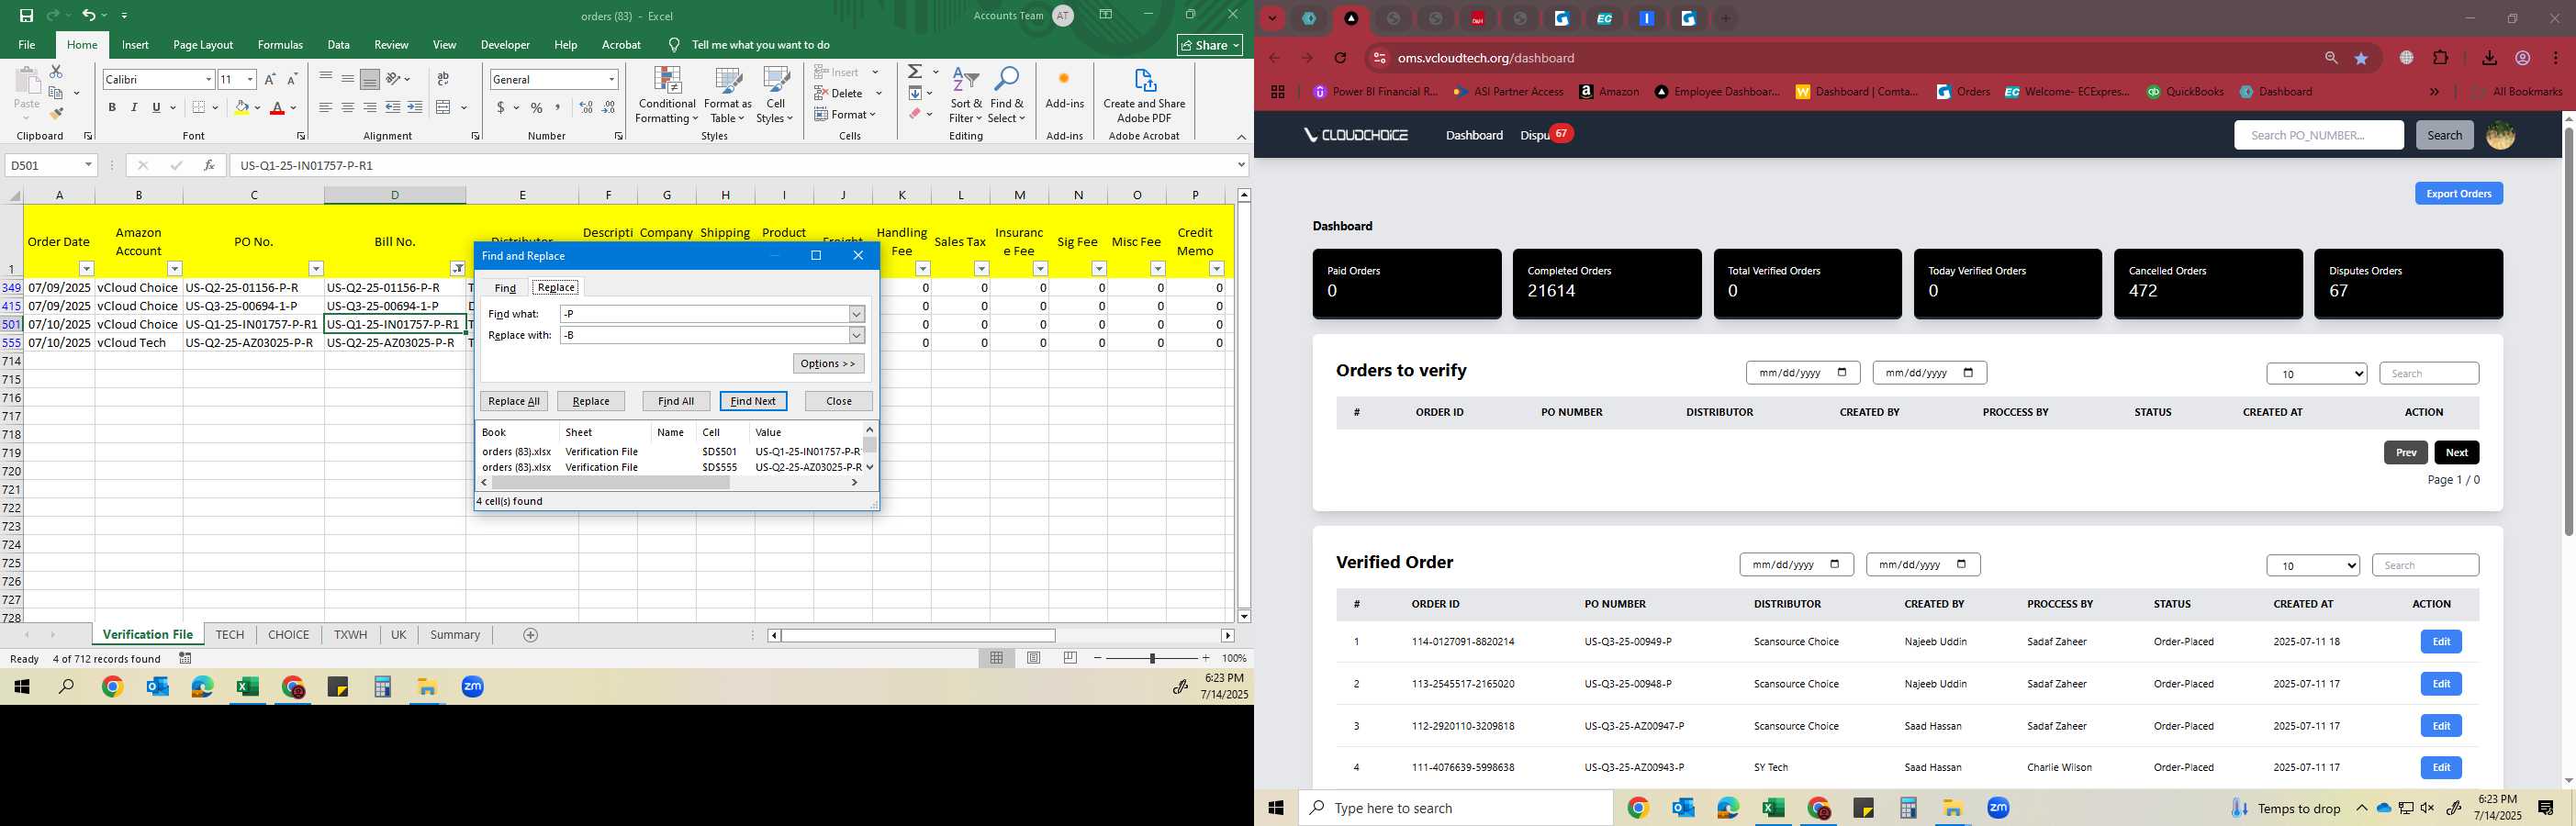The image size is (2576, 826).
Task: Open the Excel Formulas ribbon tab
Action: [280, 45]
